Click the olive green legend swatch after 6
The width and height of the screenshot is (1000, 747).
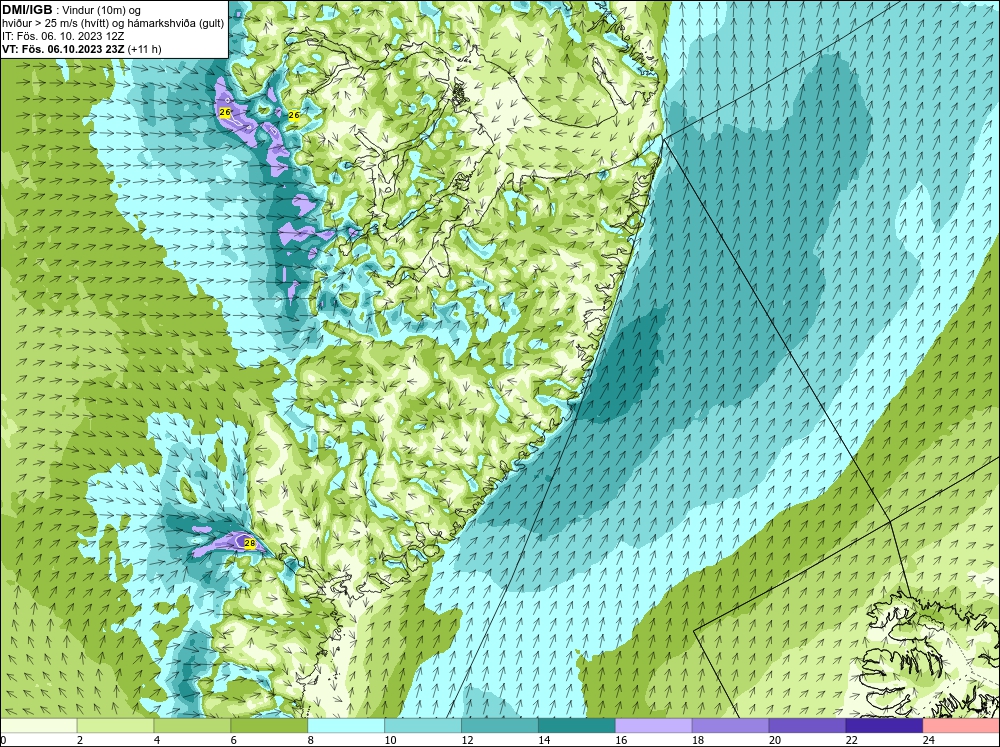(x=269, y=726)
